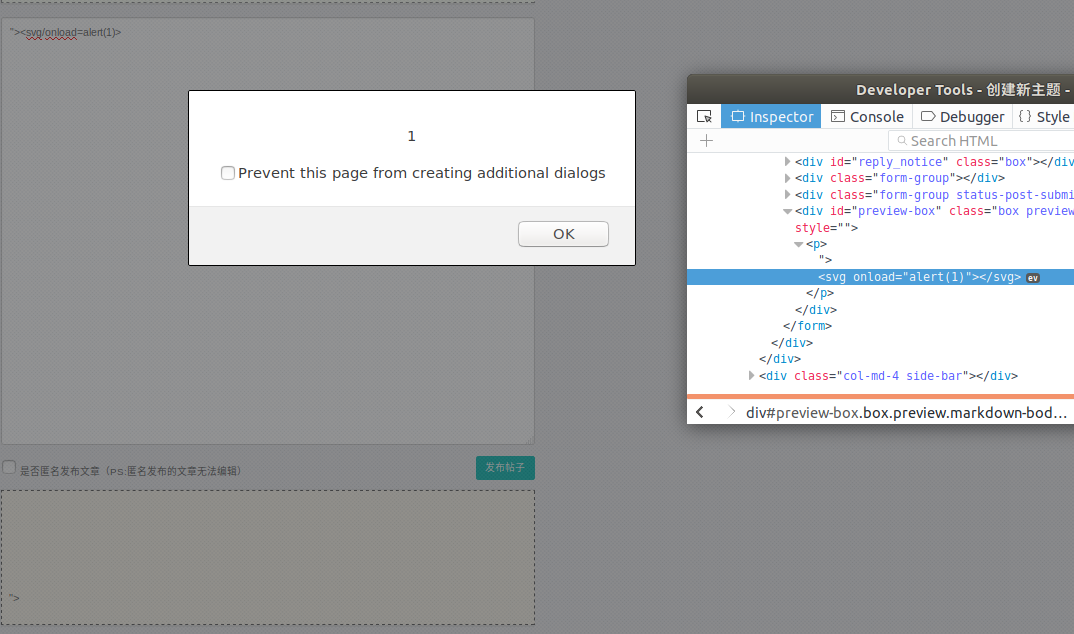Expand the reply_notice div node
This screenshot has height=634, width=1074.
pos(788,162)
